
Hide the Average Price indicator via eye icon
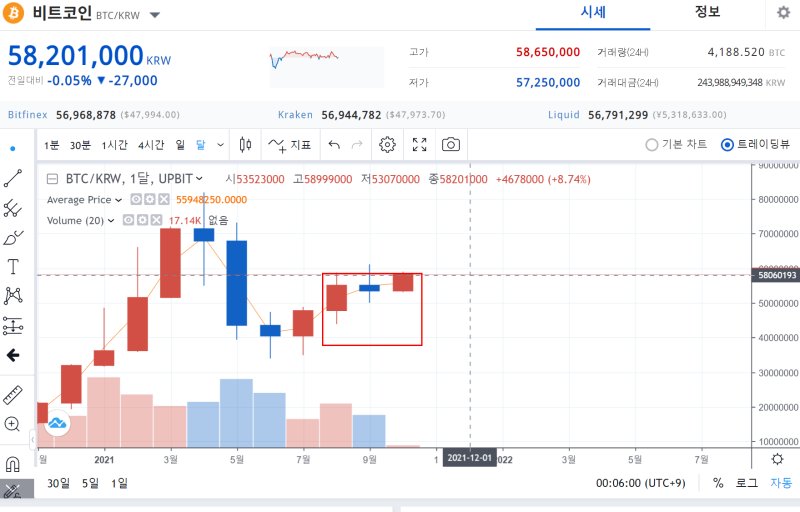(x=136, y=199)
